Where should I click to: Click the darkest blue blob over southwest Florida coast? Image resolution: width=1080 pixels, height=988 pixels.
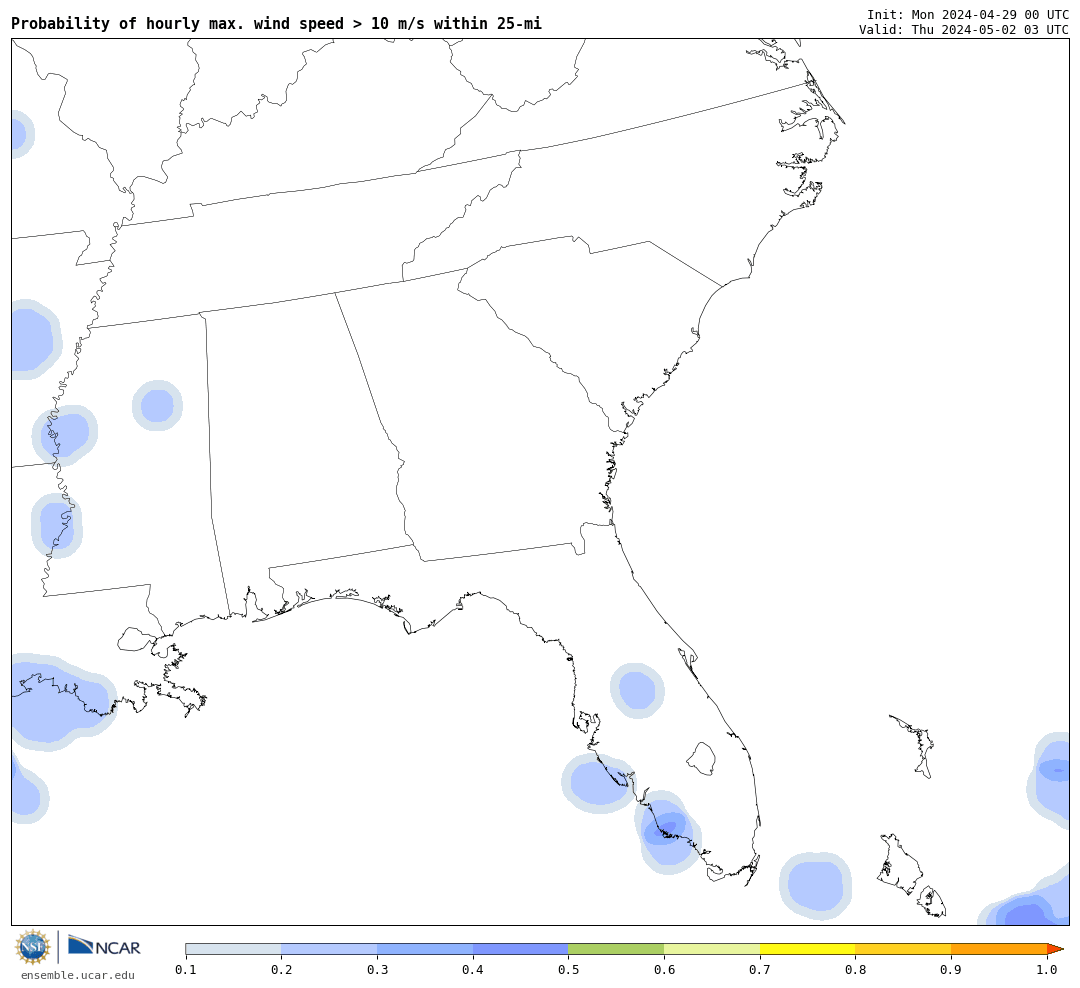(x=668, y=832)
